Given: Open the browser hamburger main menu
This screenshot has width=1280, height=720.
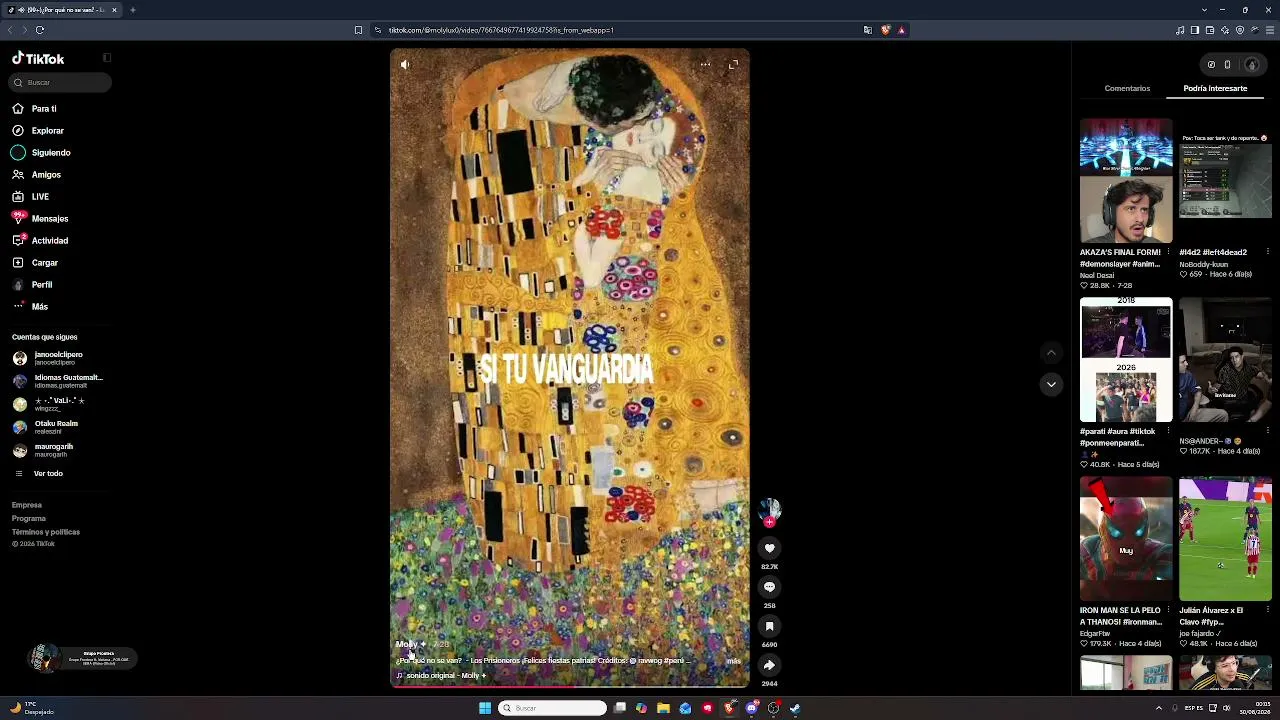Looking at the screenshot, I should pos(1270,30).
